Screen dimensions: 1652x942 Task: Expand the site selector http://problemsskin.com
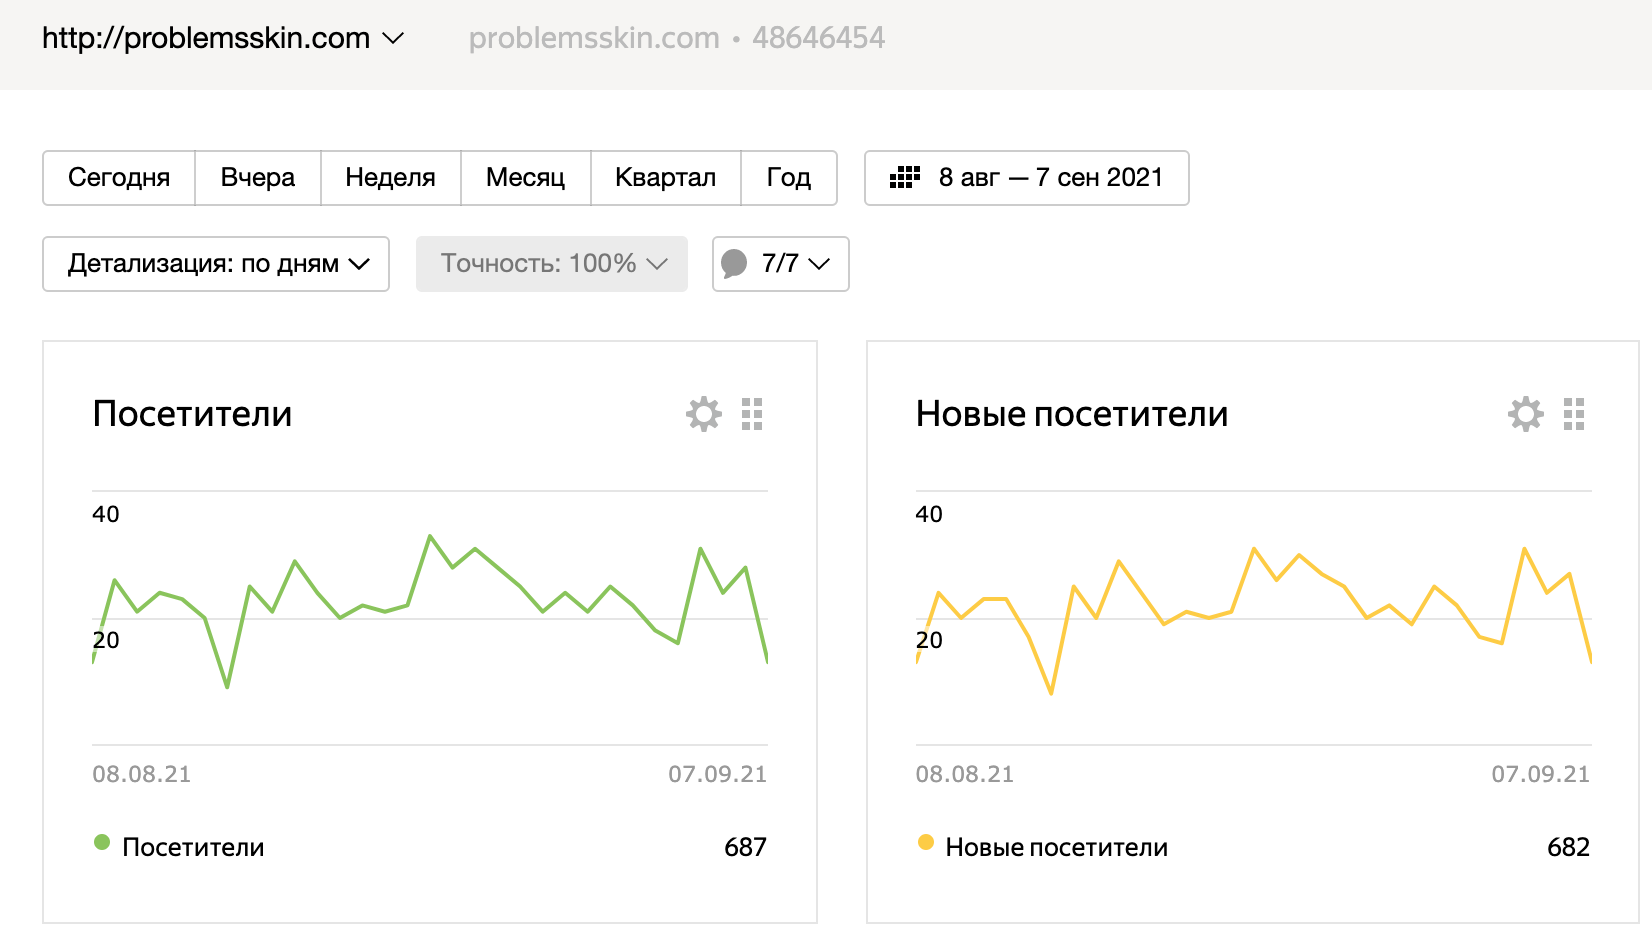(223, 39)
